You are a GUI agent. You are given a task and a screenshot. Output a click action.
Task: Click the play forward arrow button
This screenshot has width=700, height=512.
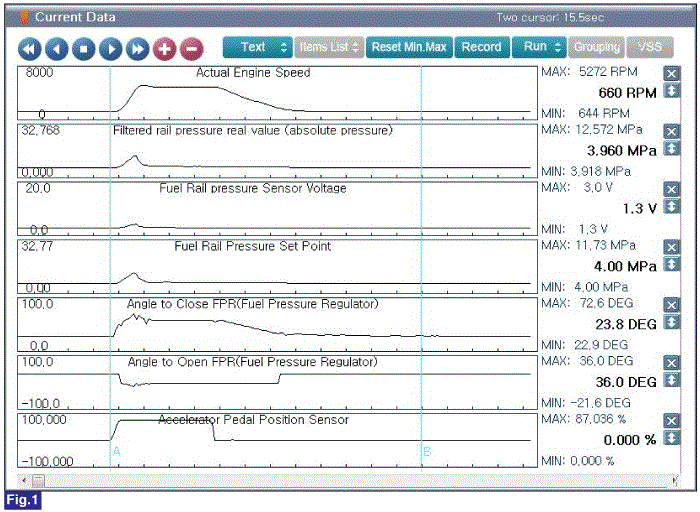pyautogui.click(x=111, y=49)
